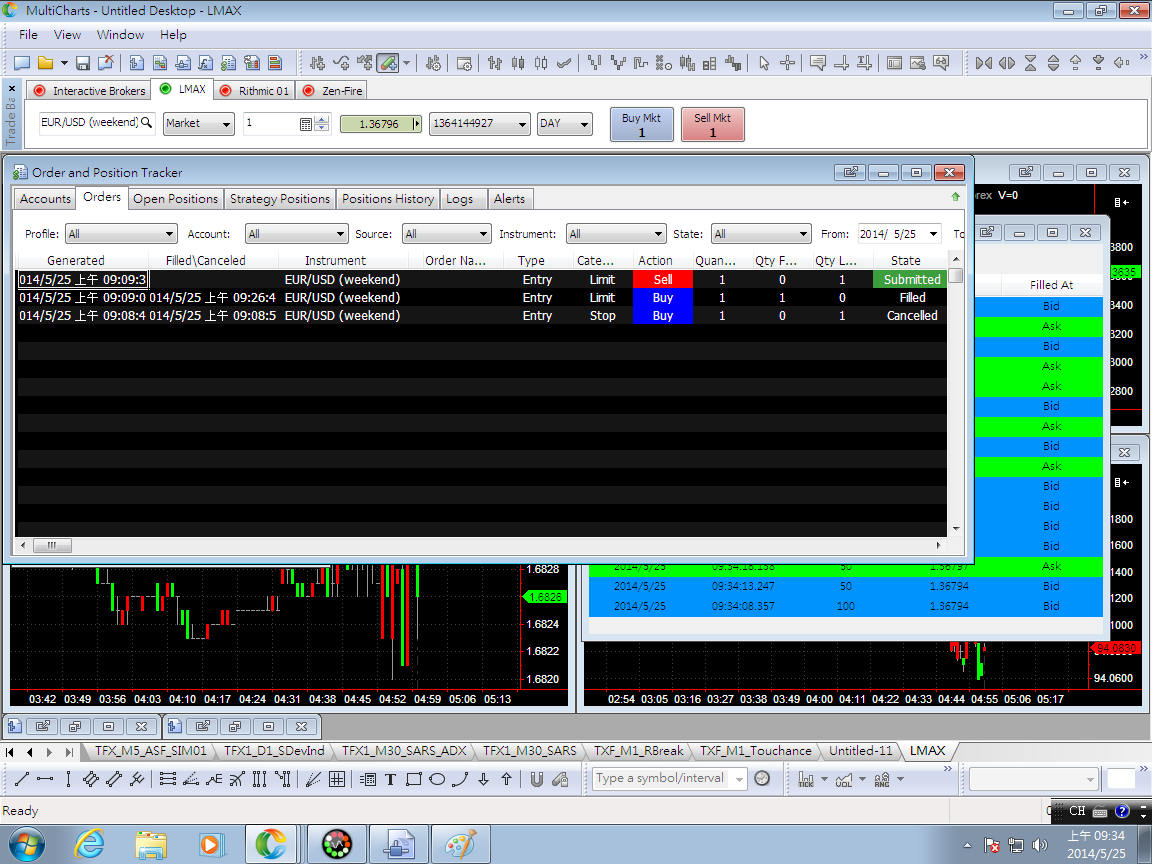Select the arrow Pointer tool

(x=764, y=63)
